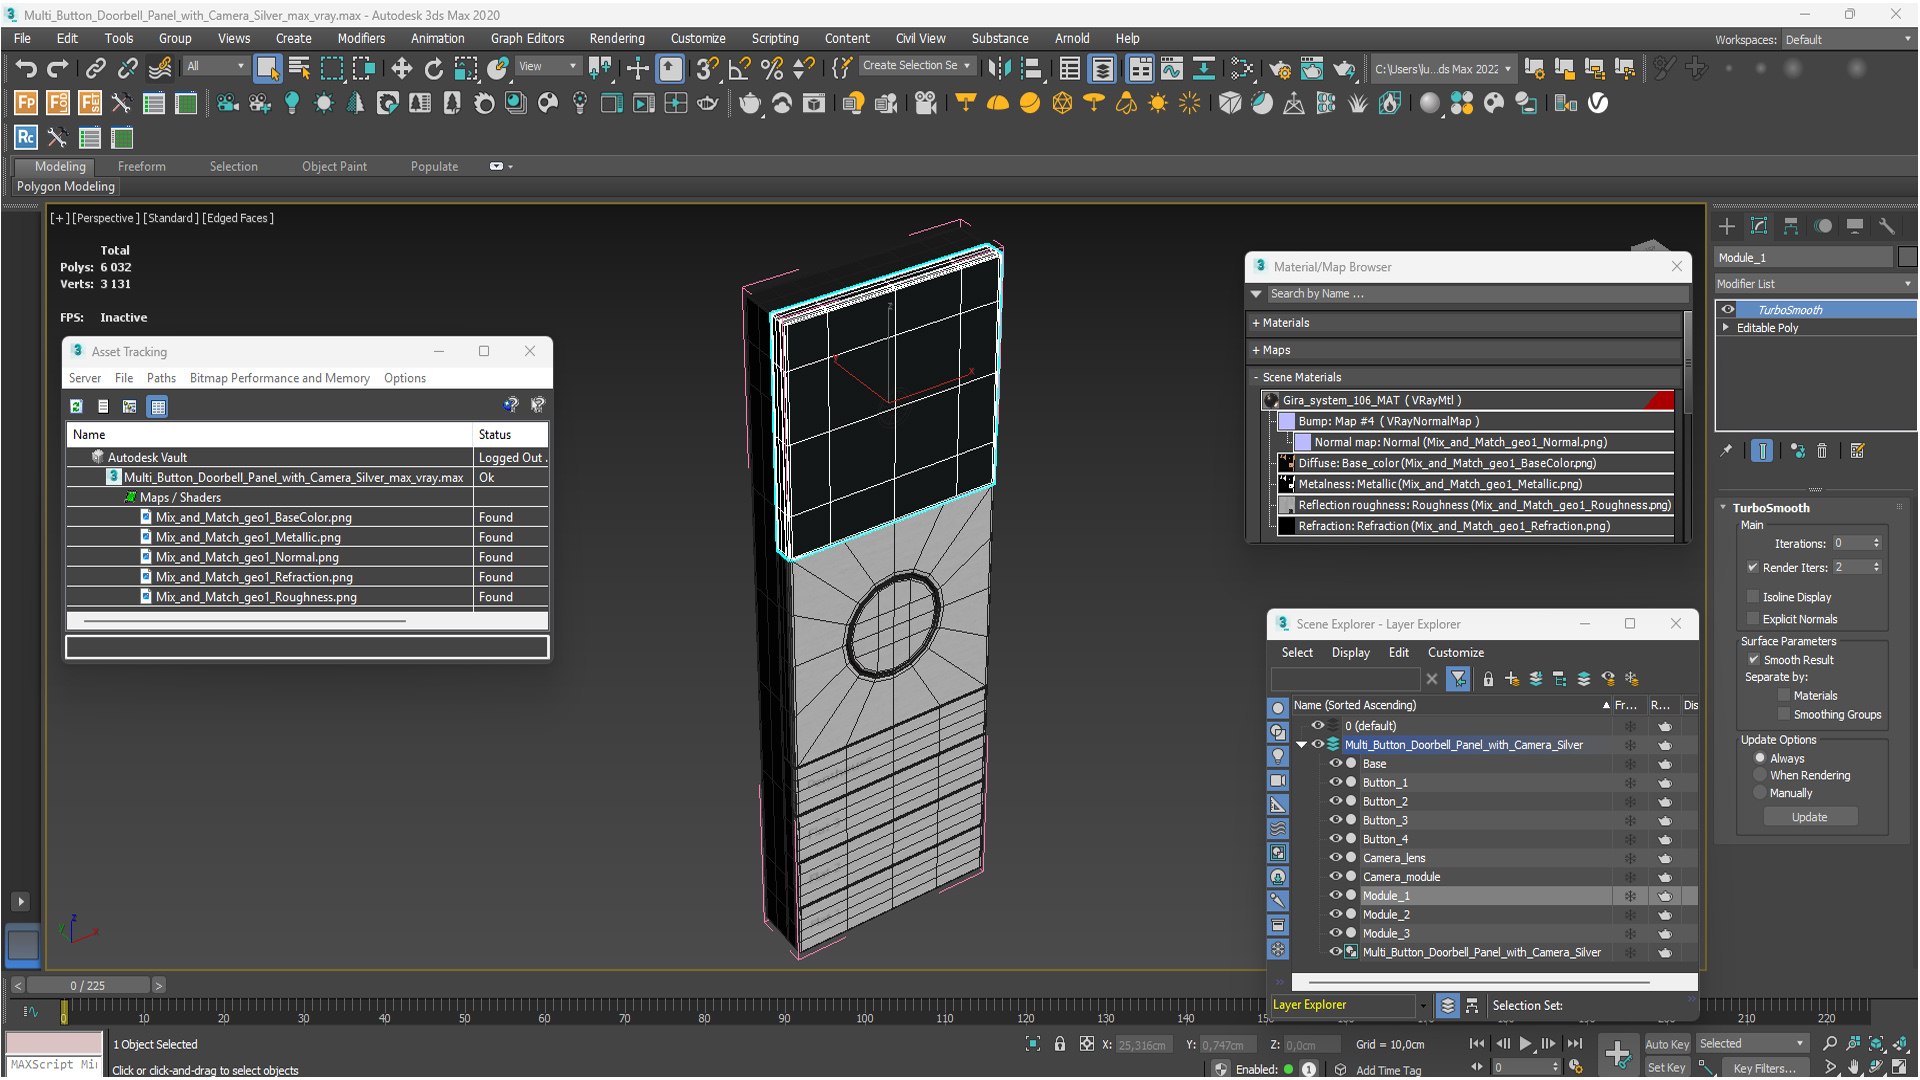Toggle Smooth Result checkbox
This screenshot has width=1920, height=1080.
tap(1753, 660)
